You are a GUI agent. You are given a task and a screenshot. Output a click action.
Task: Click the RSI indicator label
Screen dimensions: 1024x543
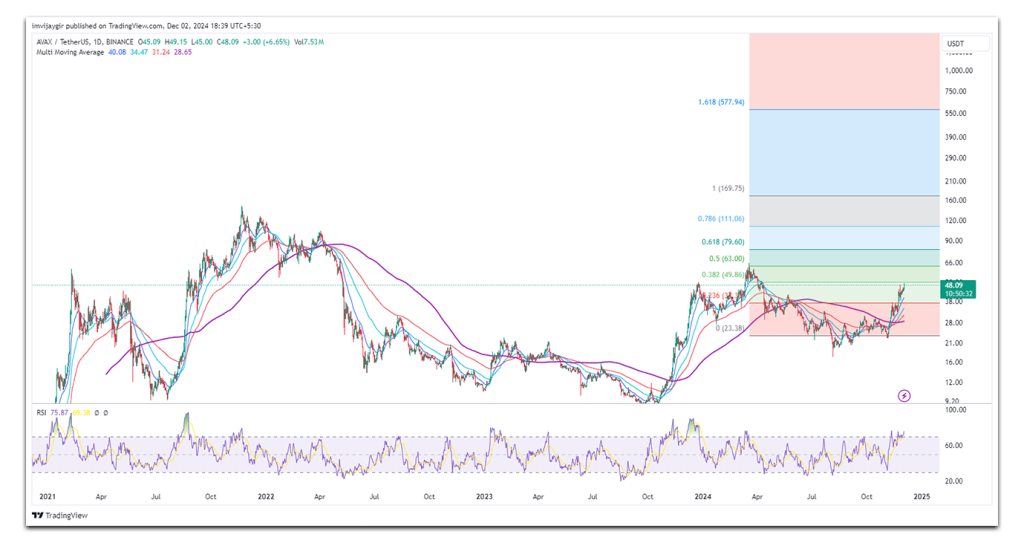click(41, 413)
